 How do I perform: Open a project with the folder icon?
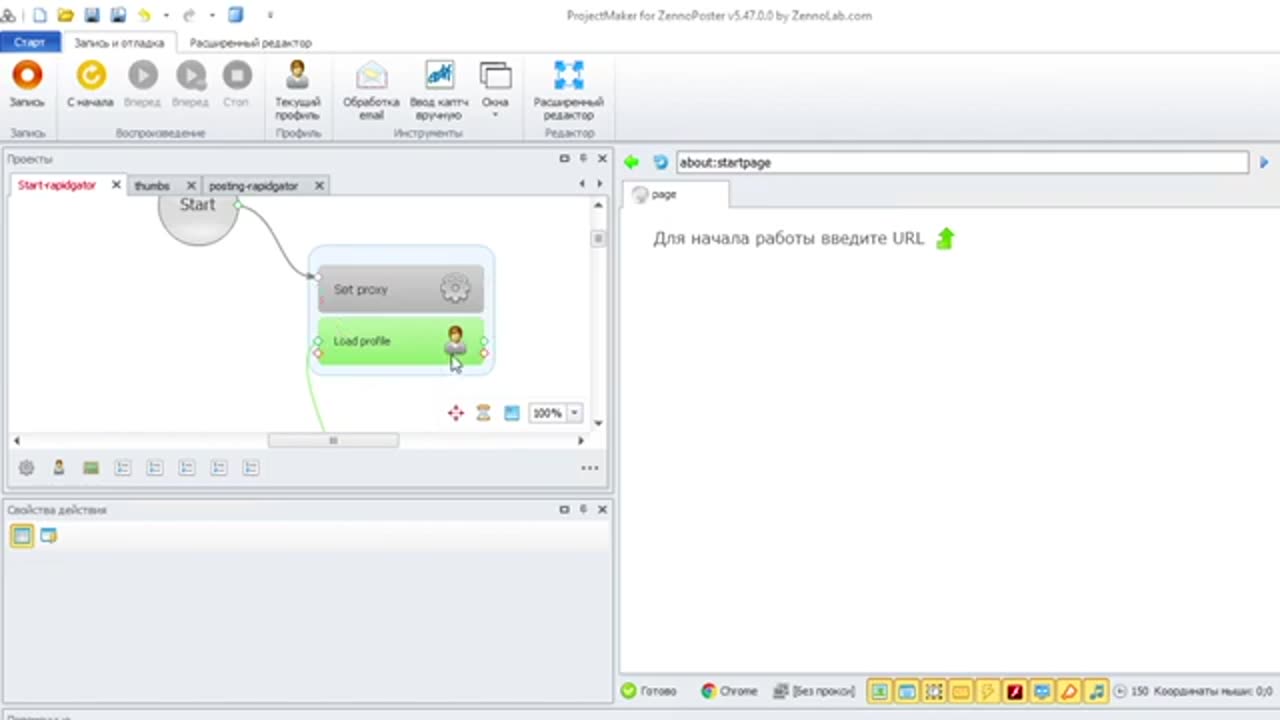(x=66, y=15)
